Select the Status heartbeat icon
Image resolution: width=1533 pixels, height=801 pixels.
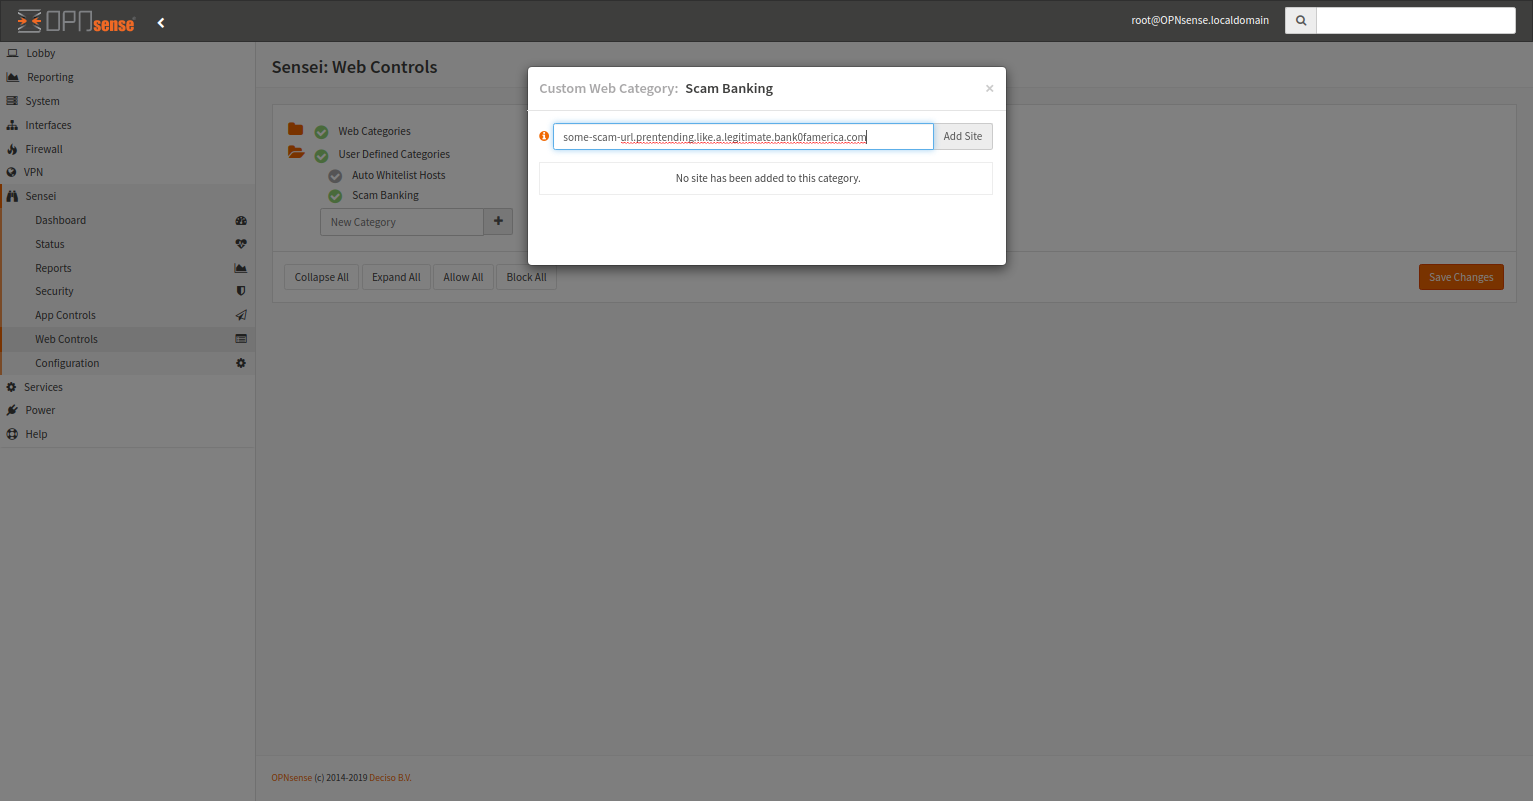[x=240, y=243]
